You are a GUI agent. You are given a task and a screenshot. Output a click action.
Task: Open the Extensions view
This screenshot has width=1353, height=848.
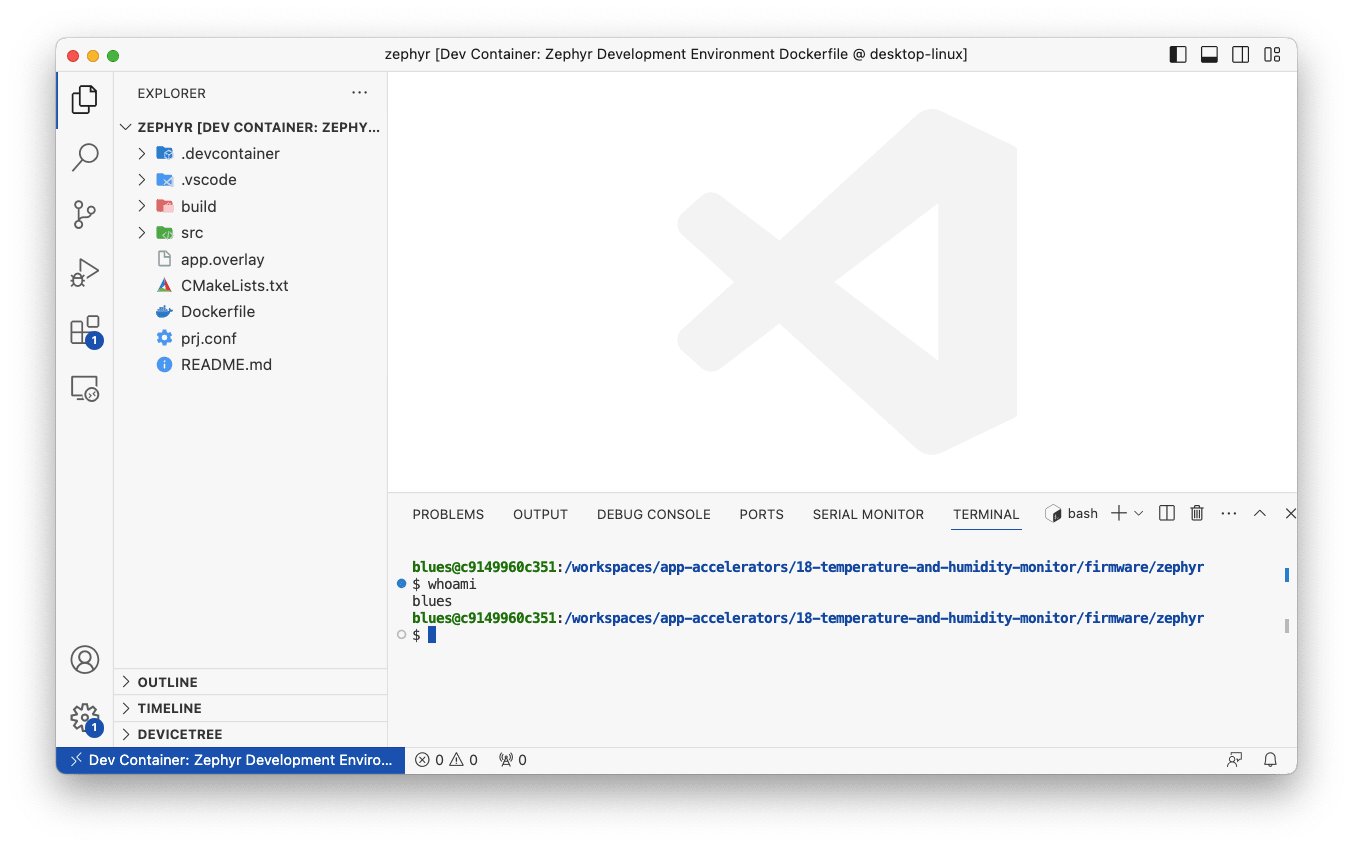[x=85, y=331]
